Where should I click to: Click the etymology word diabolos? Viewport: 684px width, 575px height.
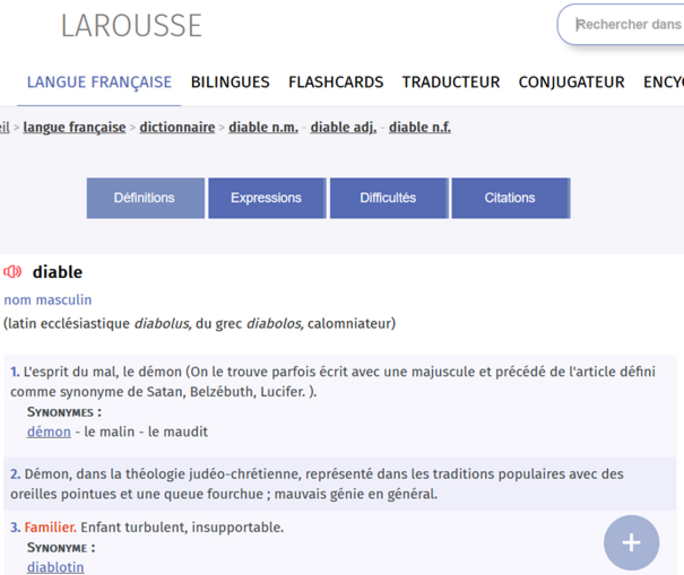pyautogui.click(x=274, y=324)
